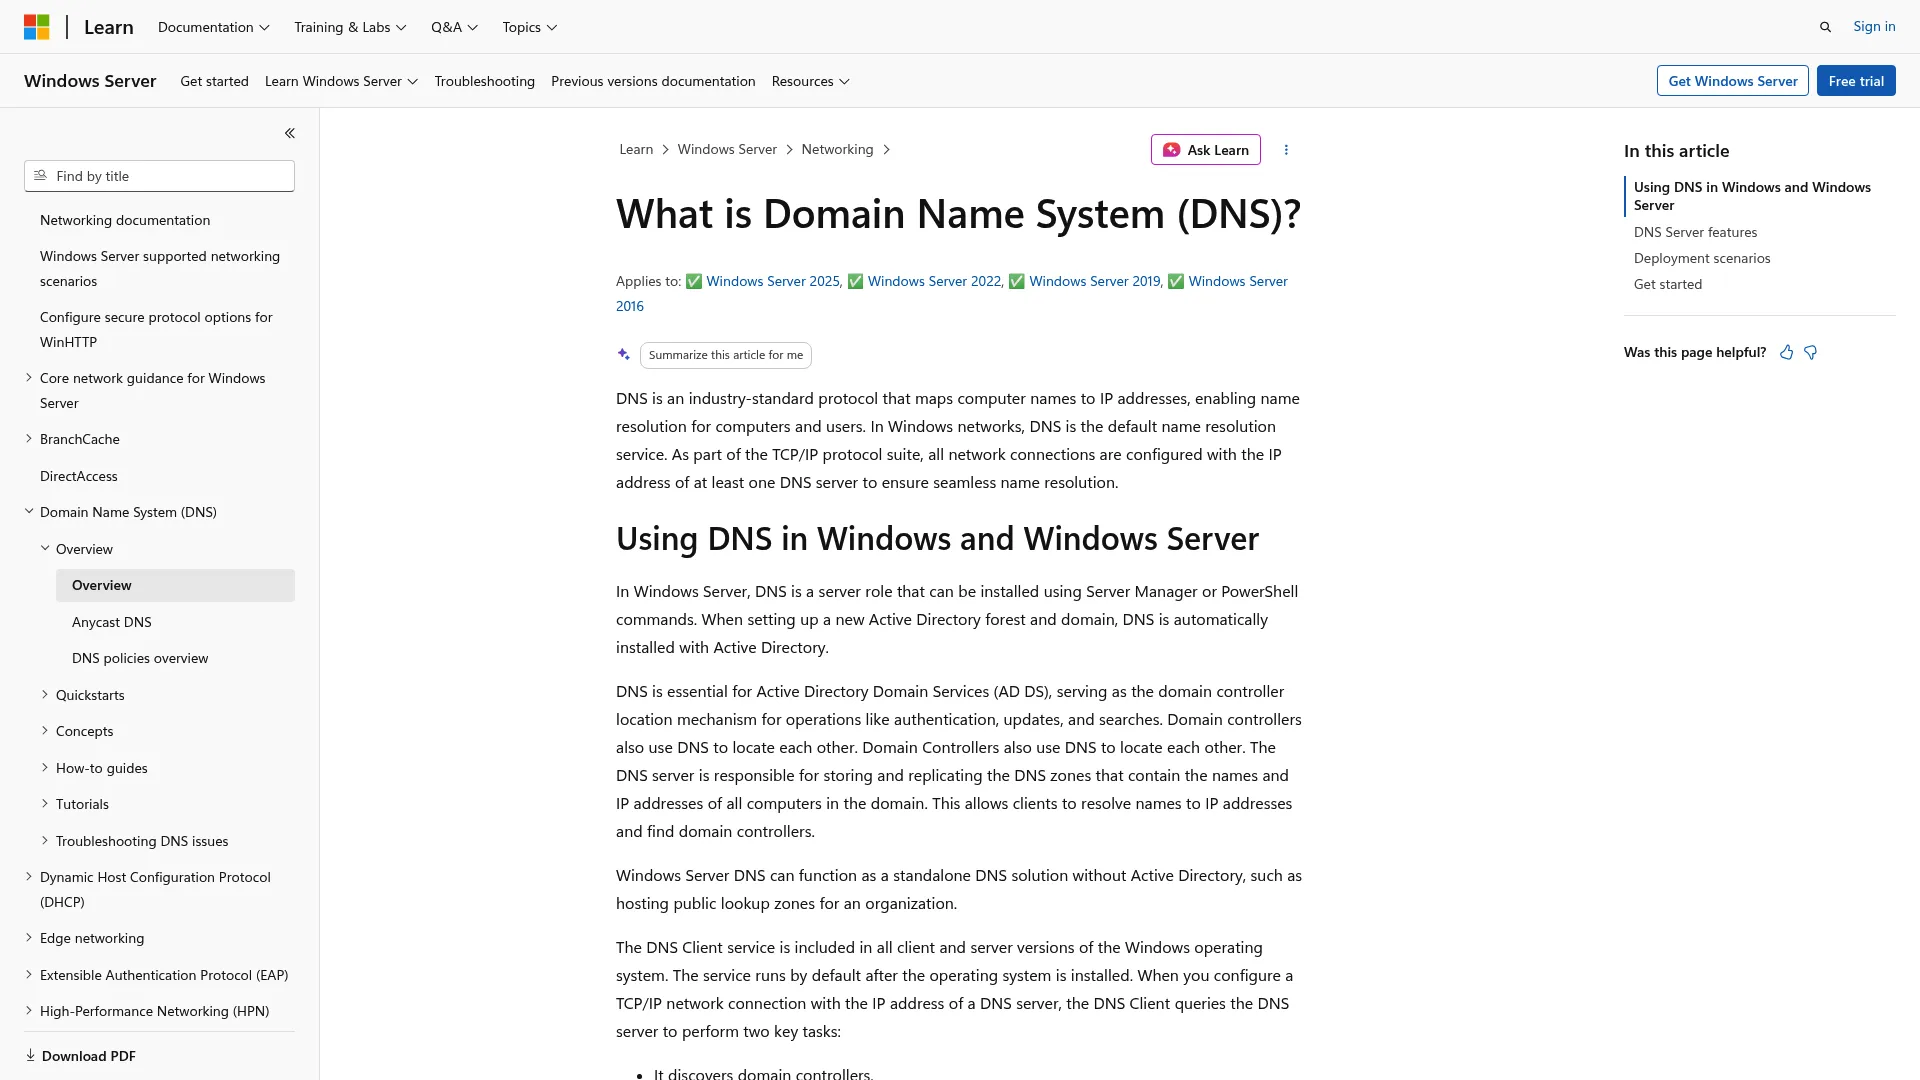The image size is (1920, 1080).
Task: Click the Windows Server 2019 link
Action: click(x=1095, y=281)
